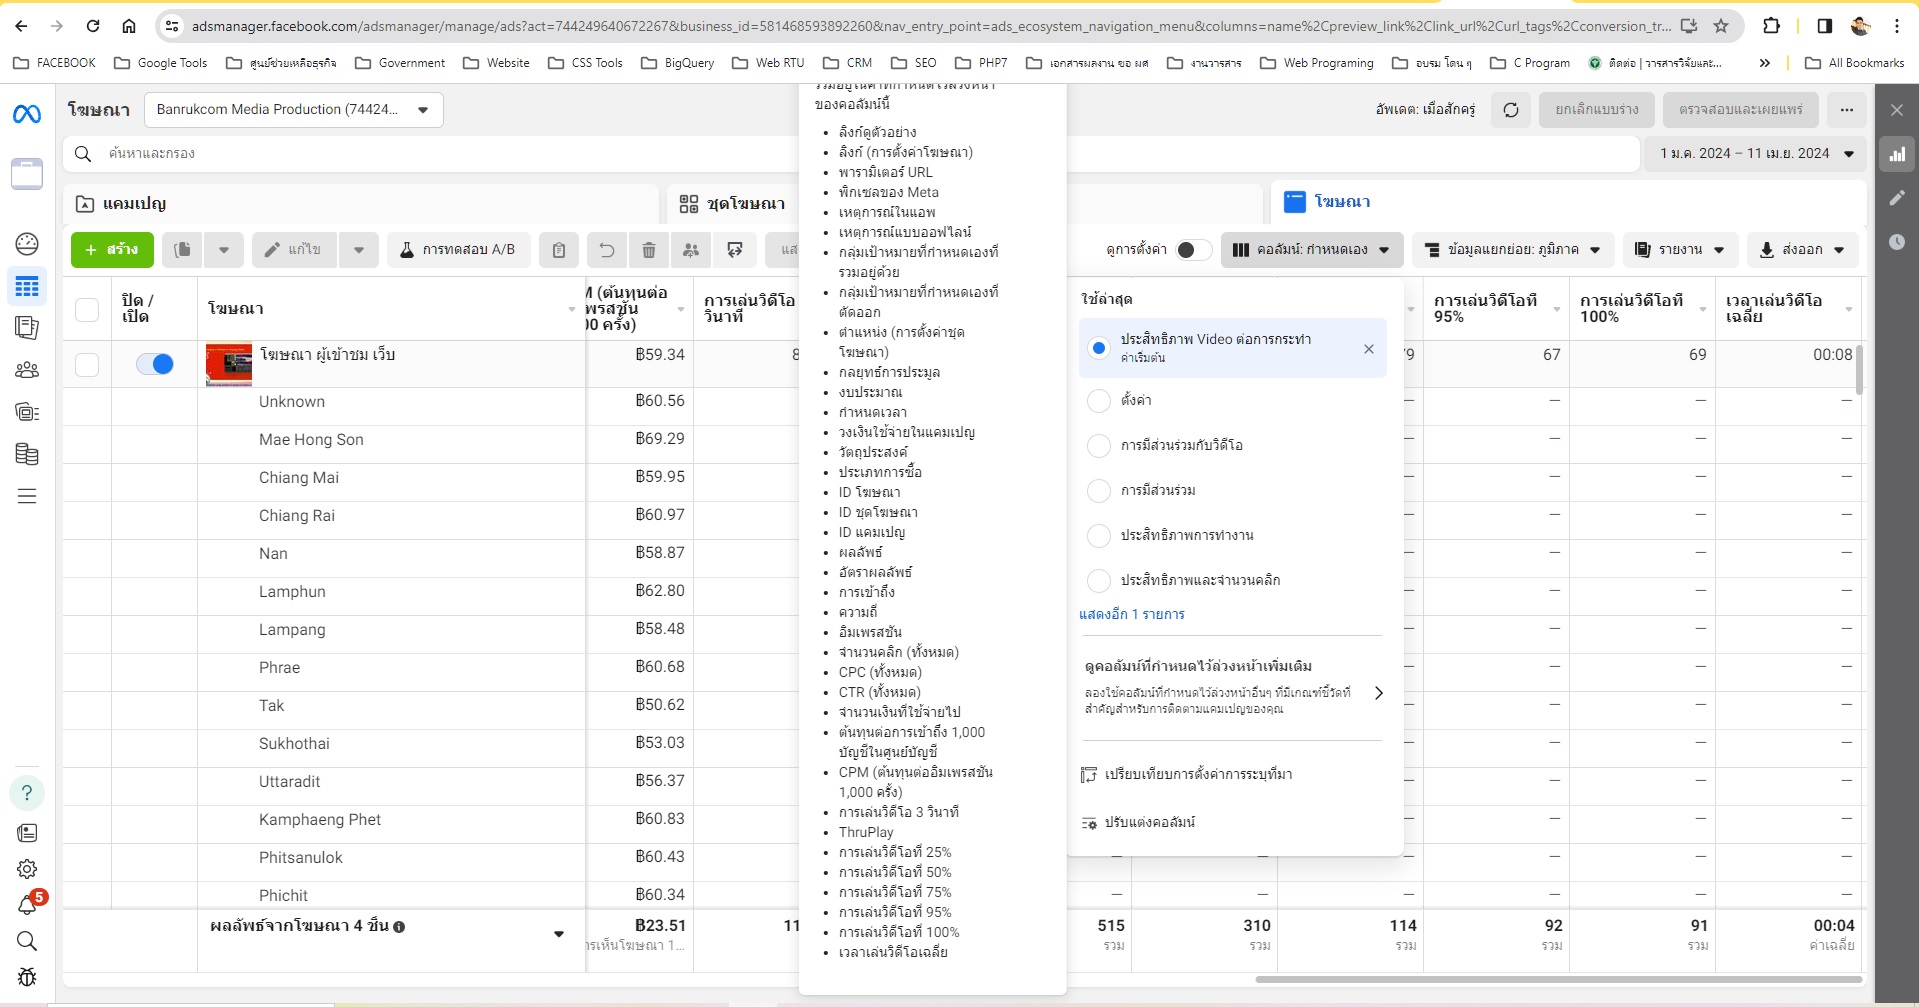Check the ad row checkbox
This screenshot has width=1919, height=1007.
[87, 365]
